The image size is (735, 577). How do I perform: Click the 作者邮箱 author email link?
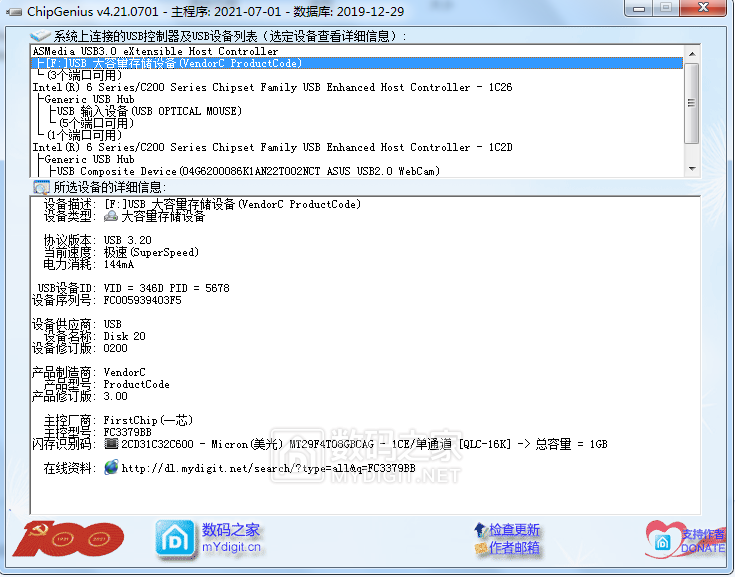[514, 547]
